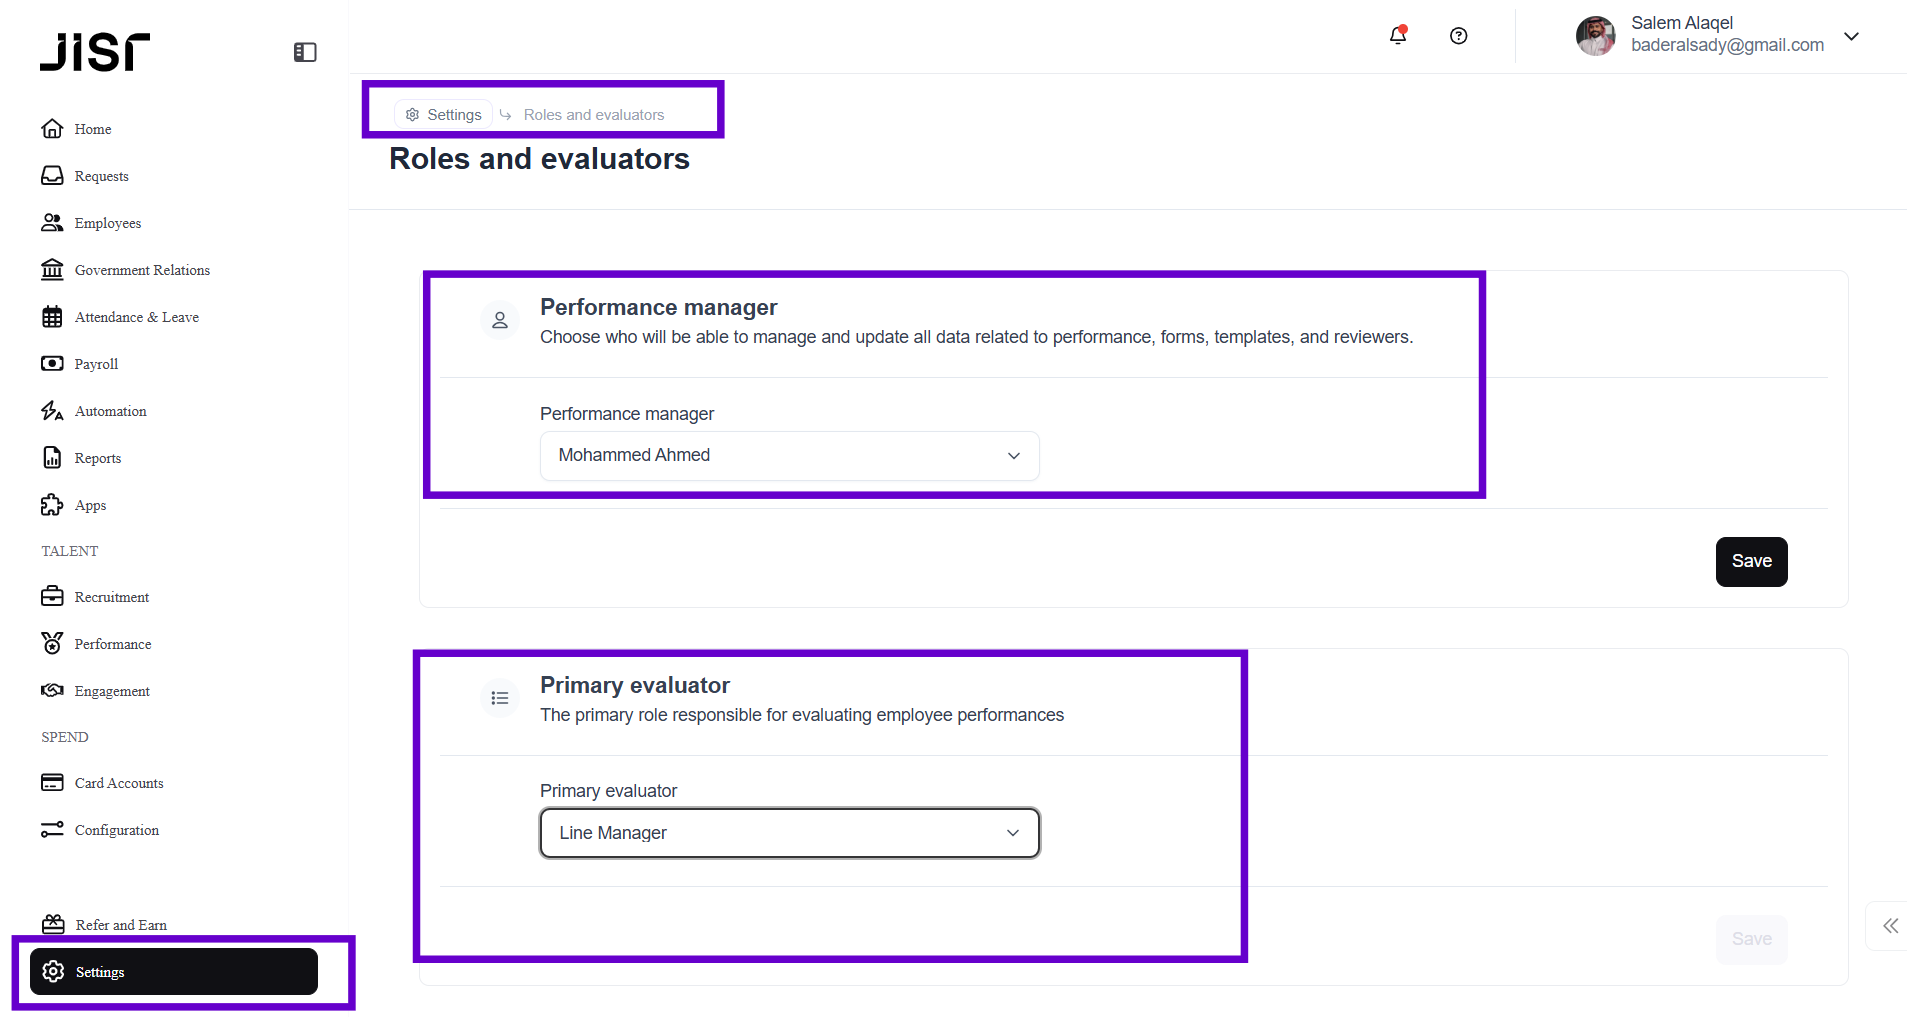
Task: Click the user profile avatar photo
Action: (1595, 36)
